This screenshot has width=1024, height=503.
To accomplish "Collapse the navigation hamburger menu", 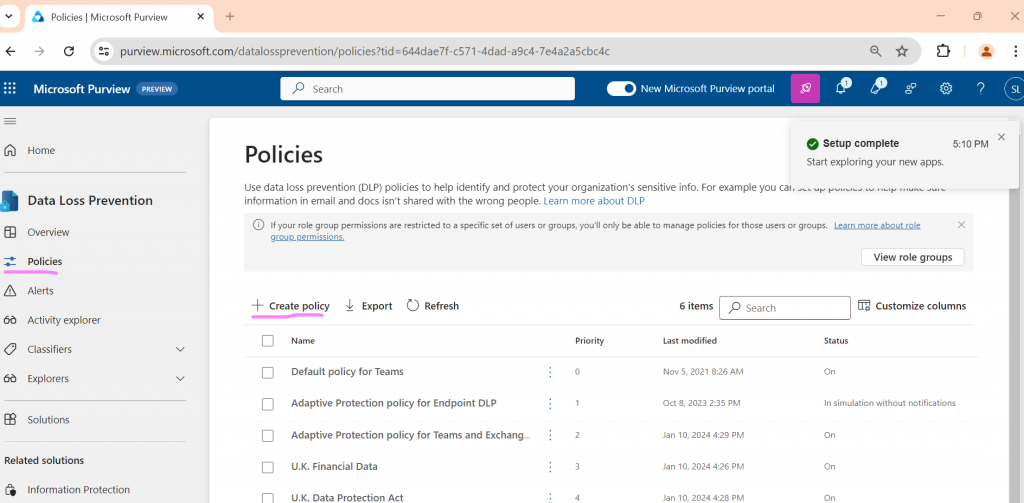I will [11, 121].
